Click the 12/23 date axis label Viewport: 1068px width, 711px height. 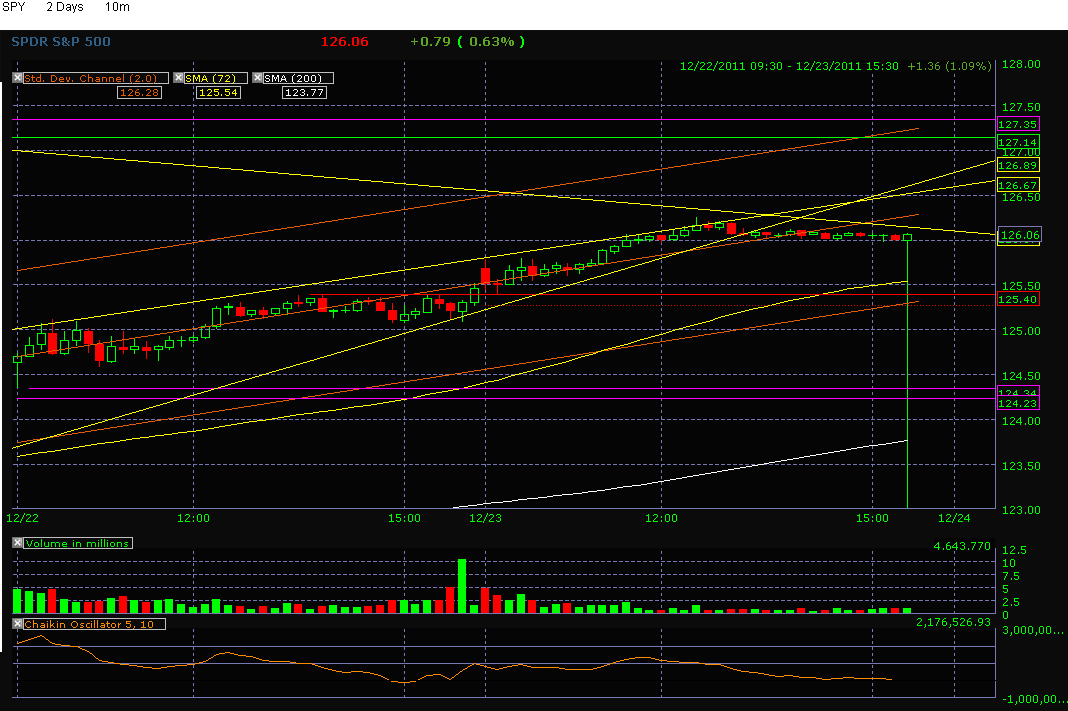point(486,518)
